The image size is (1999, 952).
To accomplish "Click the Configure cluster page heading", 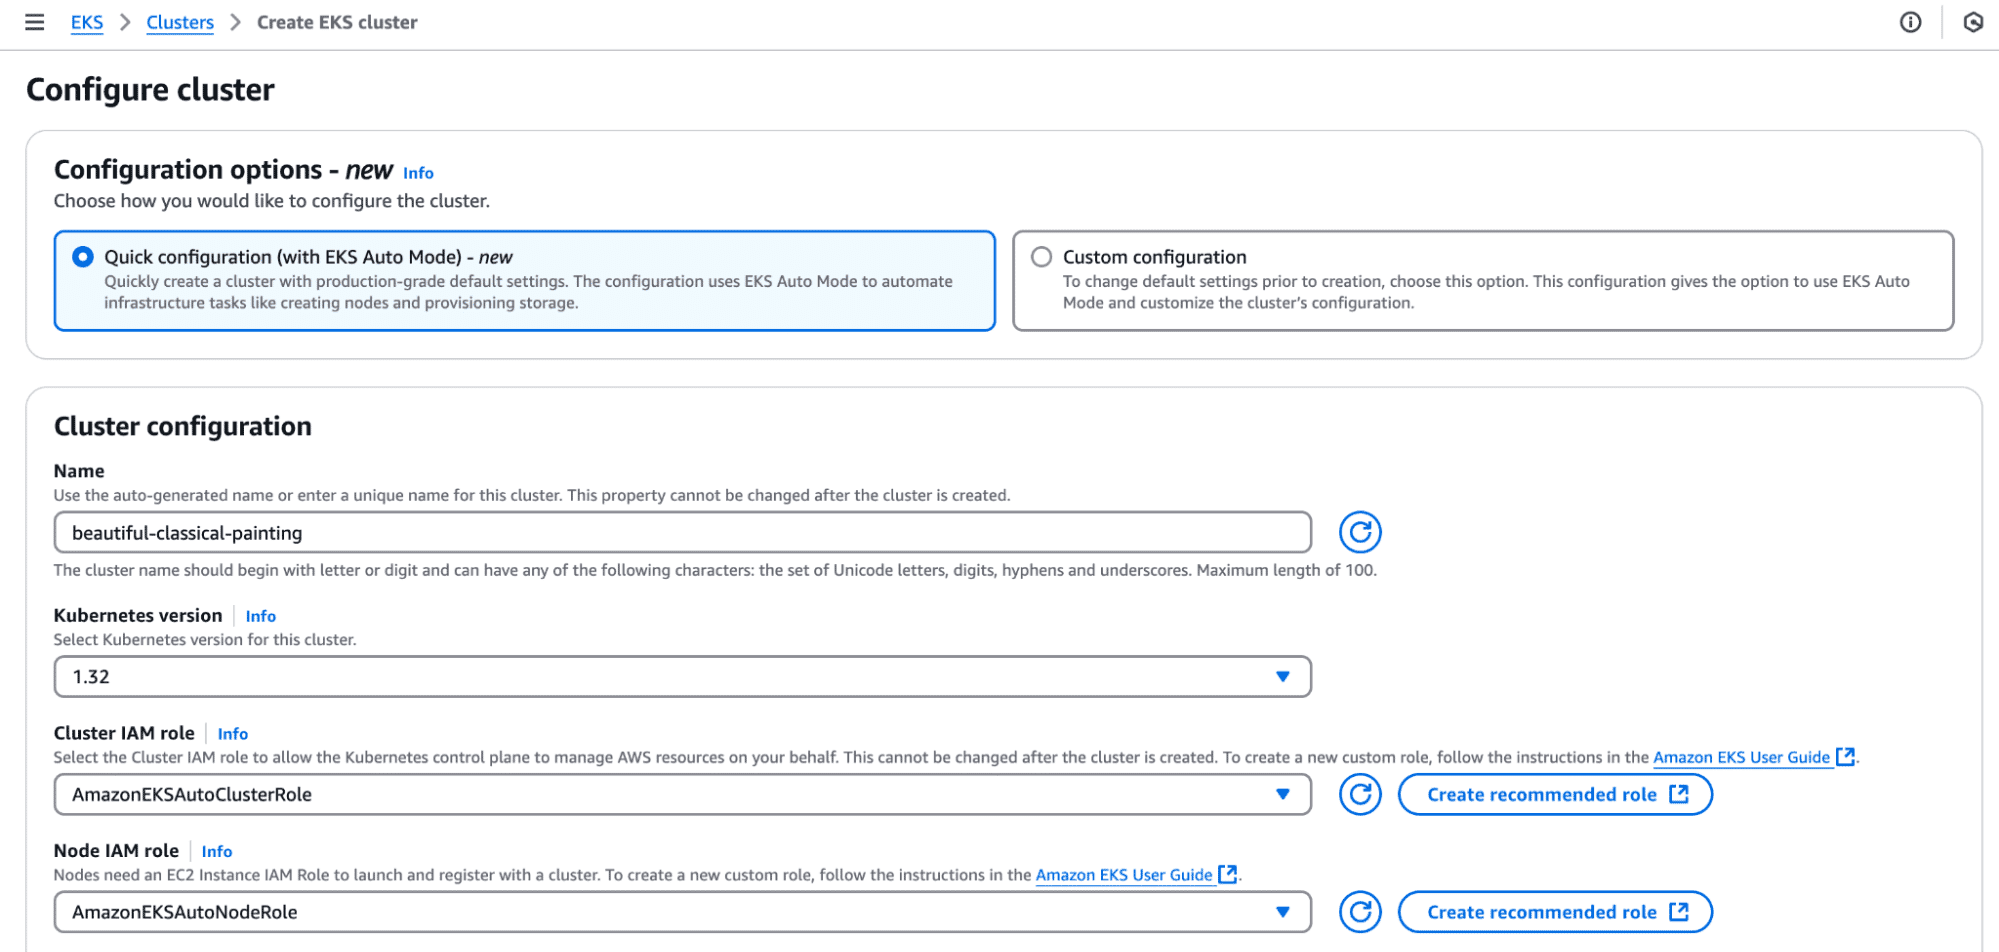I will tap(150, 90).
